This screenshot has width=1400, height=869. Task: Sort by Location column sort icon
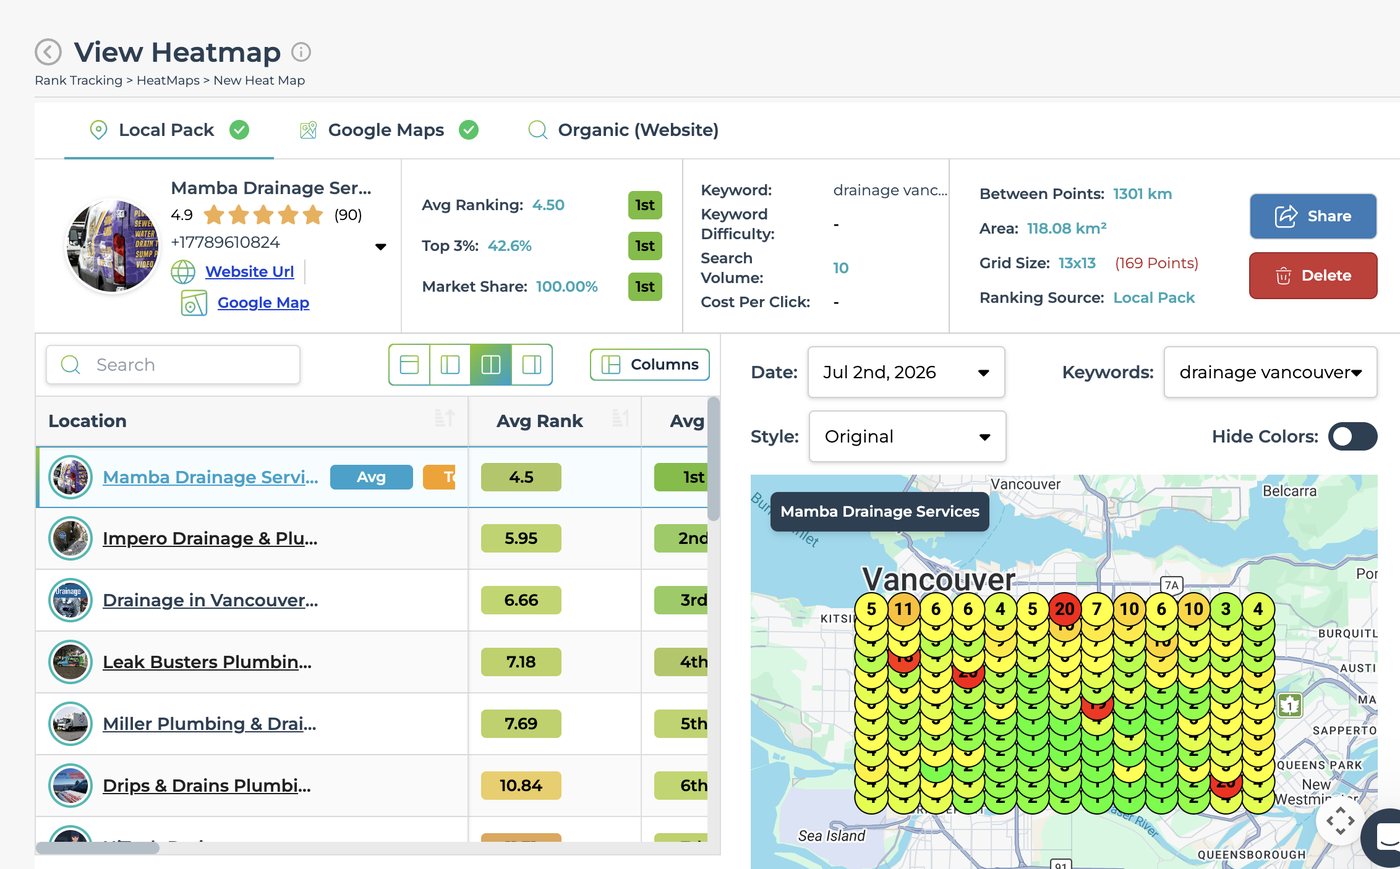[445, 418]
